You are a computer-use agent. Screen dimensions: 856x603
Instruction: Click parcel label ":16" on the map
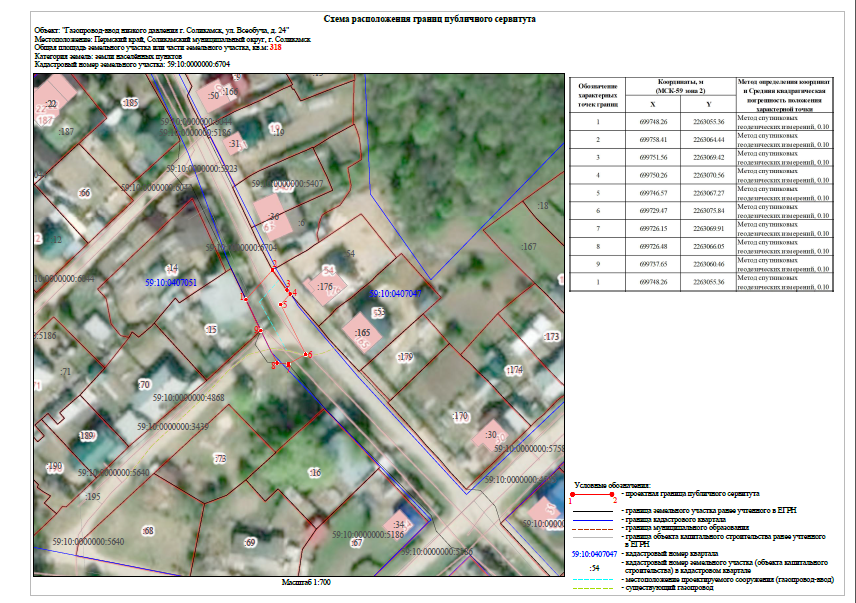click(x=314, y=473)
